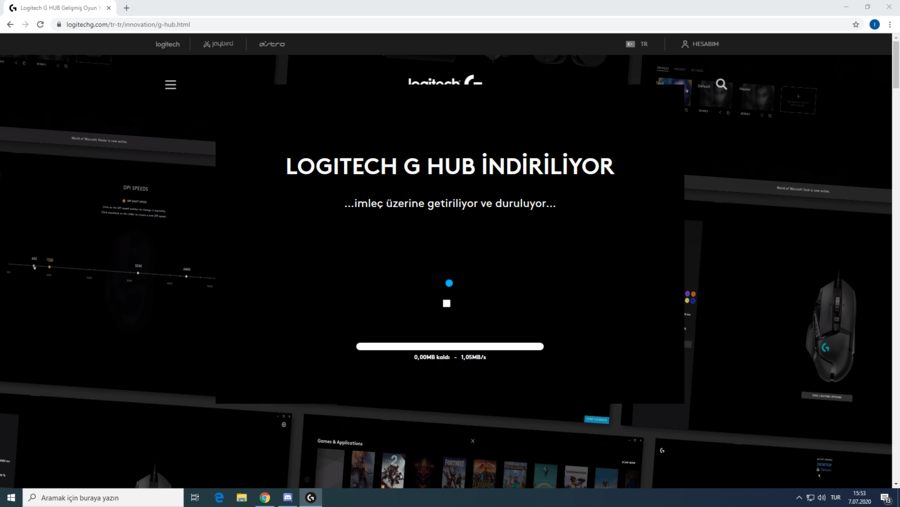The height and width of the screenshot is (507, 900).
Task: Launch Microsoft Edge from the taskbar
Action: [x=219, y=498]
